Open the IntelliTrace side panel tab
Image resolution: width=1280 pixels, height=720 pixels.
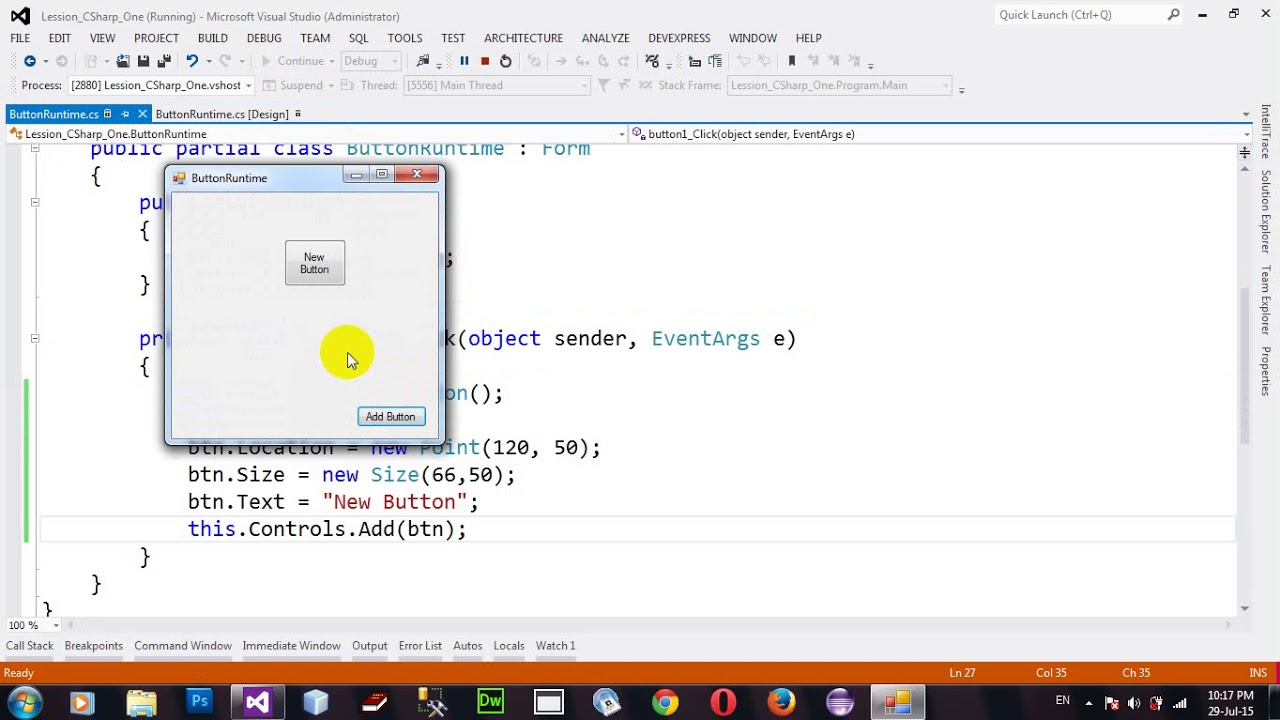coord(1266,131)
